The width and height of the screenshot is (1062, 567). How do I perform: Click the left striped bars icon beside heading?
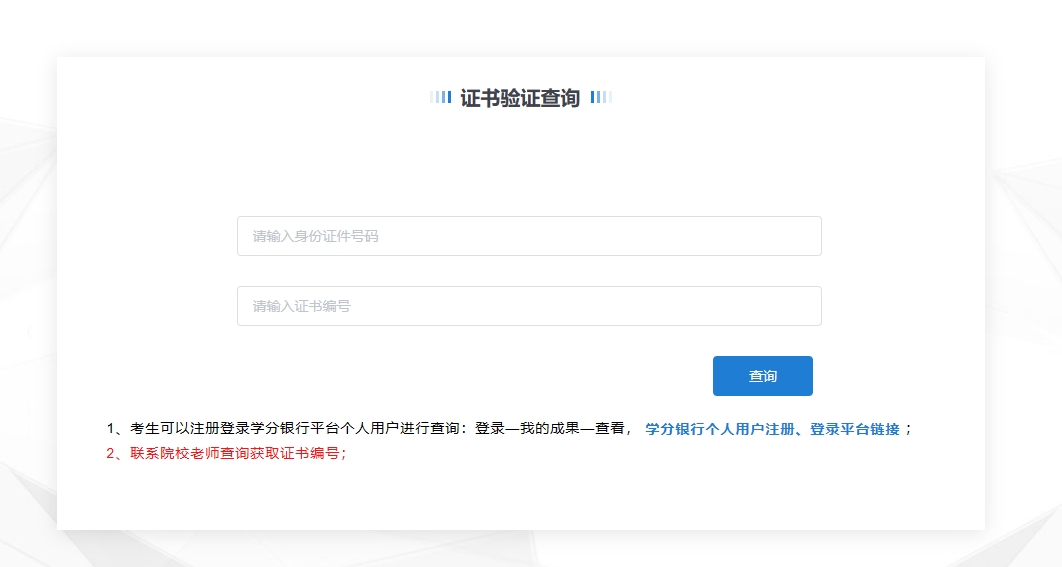440,97
